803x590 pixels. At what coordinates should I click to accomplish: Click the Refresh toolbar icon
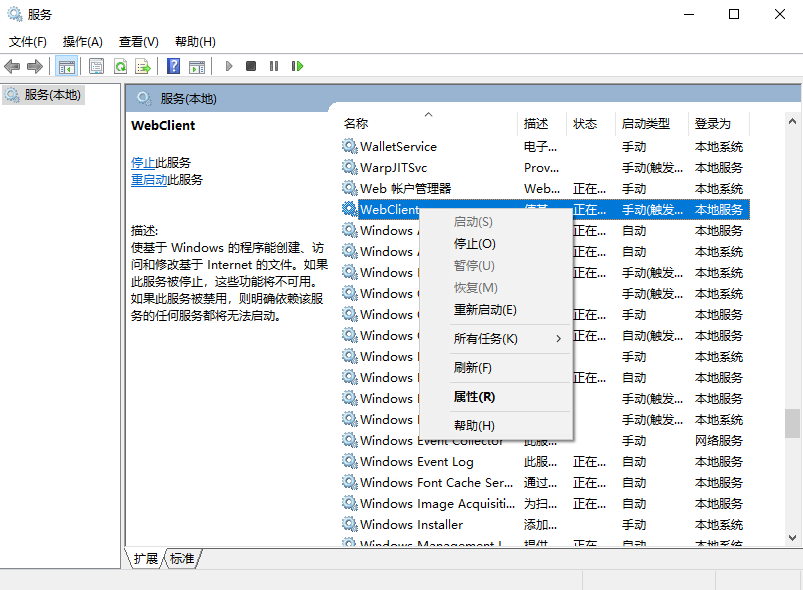(120, 66)
